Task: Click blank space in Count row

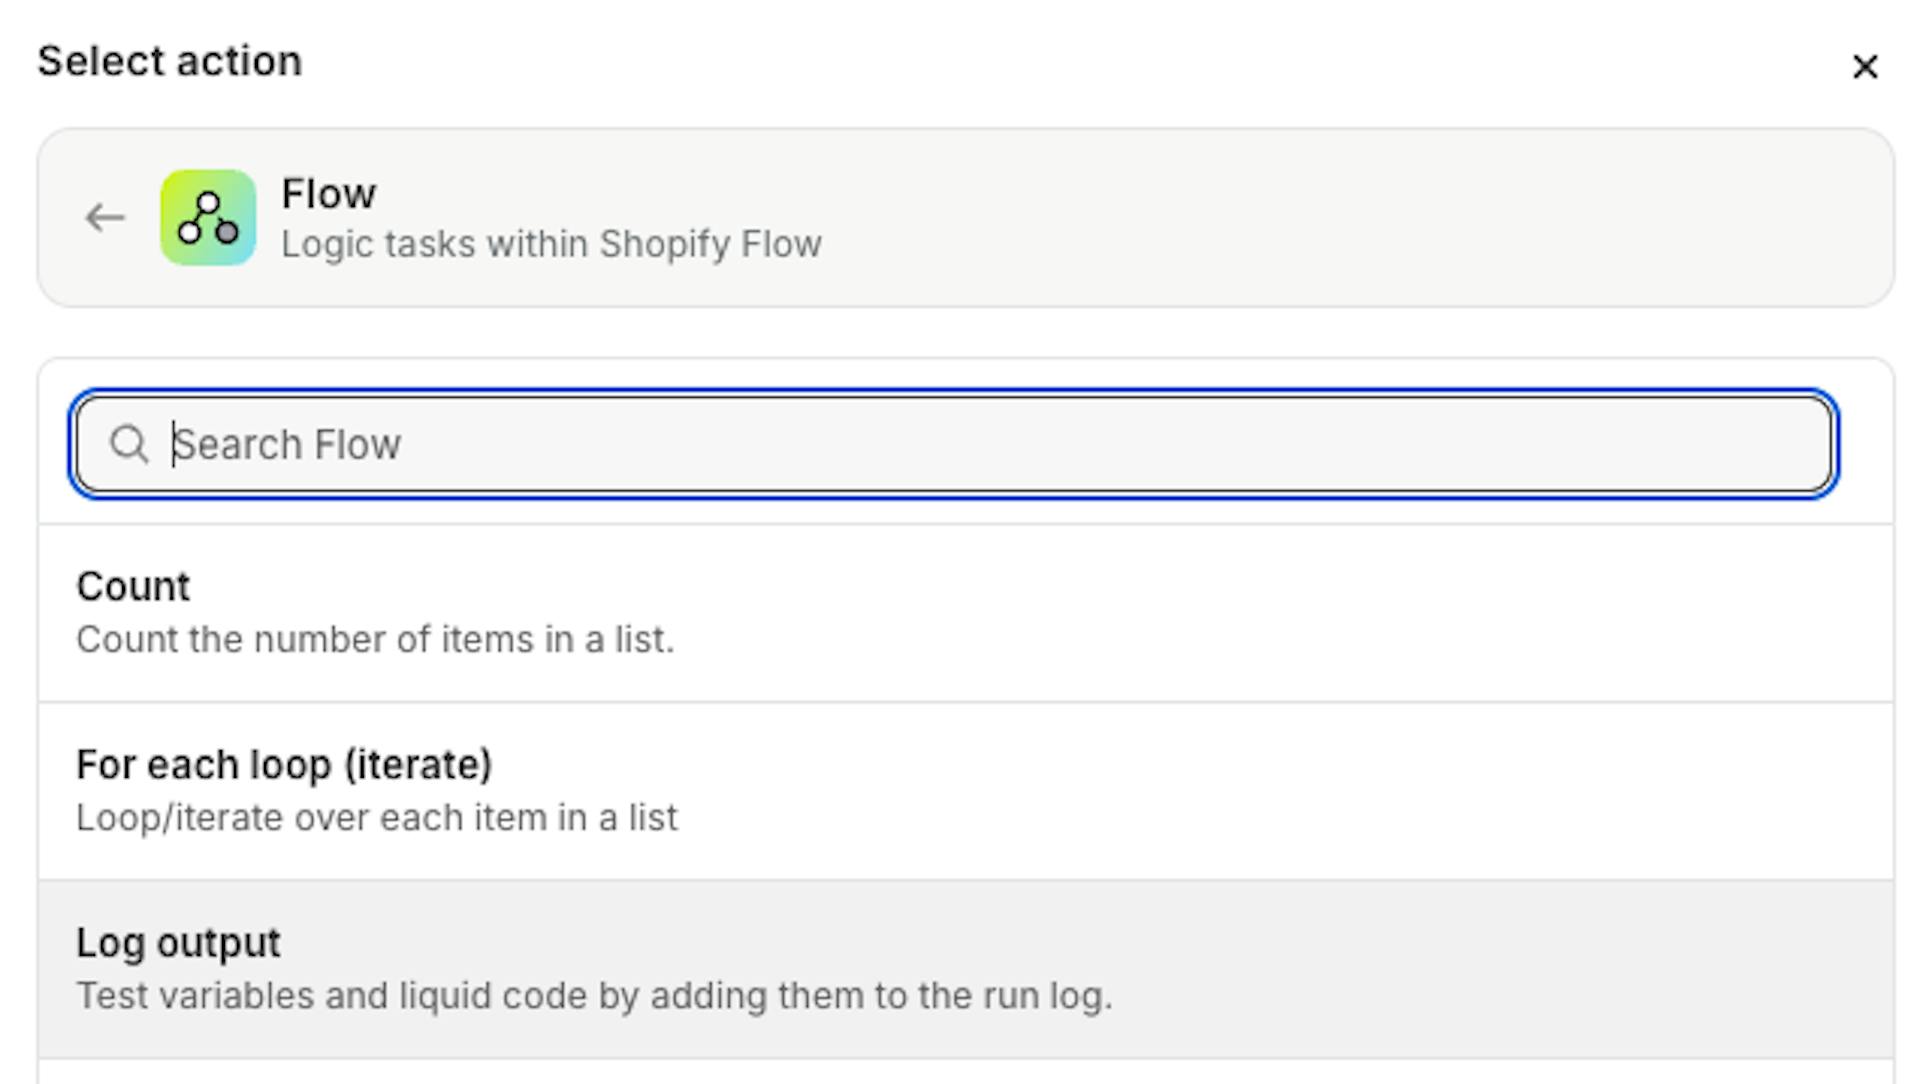Action: [1300, 612]
